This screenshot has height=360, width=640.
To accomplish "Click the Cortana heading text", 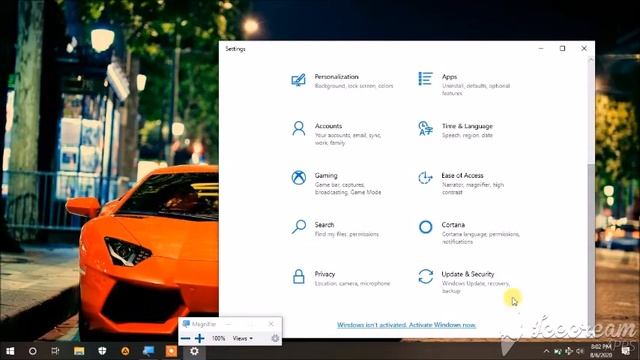I will click(453, 225).
